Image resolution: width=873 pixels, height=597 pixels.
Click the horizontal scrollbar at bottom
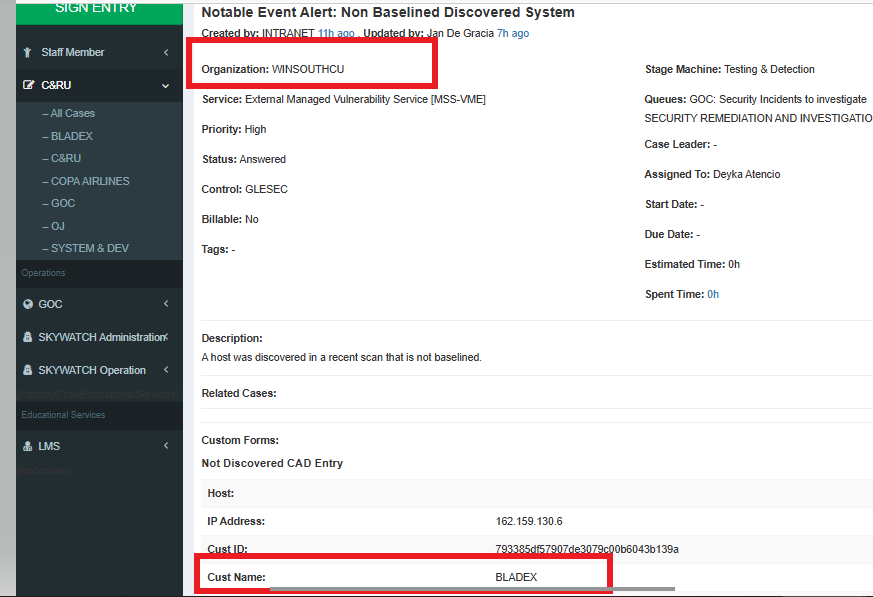coord(472,589)
